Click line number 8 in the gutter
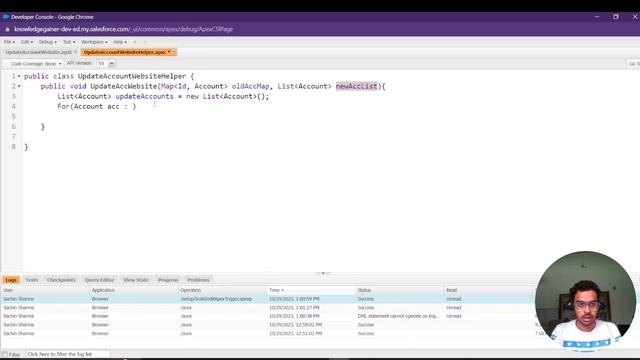 pos(13,147)
